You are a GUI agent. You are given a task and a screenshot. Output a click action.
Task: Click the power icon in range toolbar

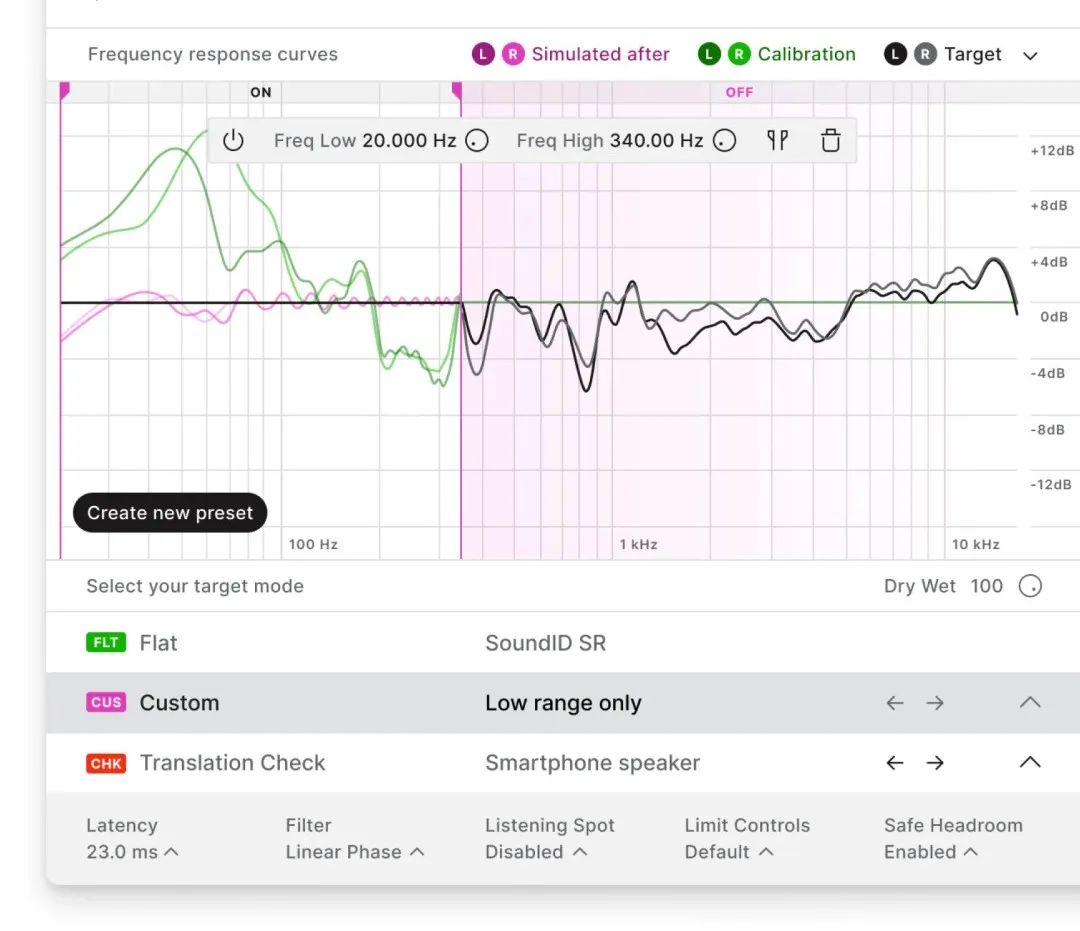point(233,141)
